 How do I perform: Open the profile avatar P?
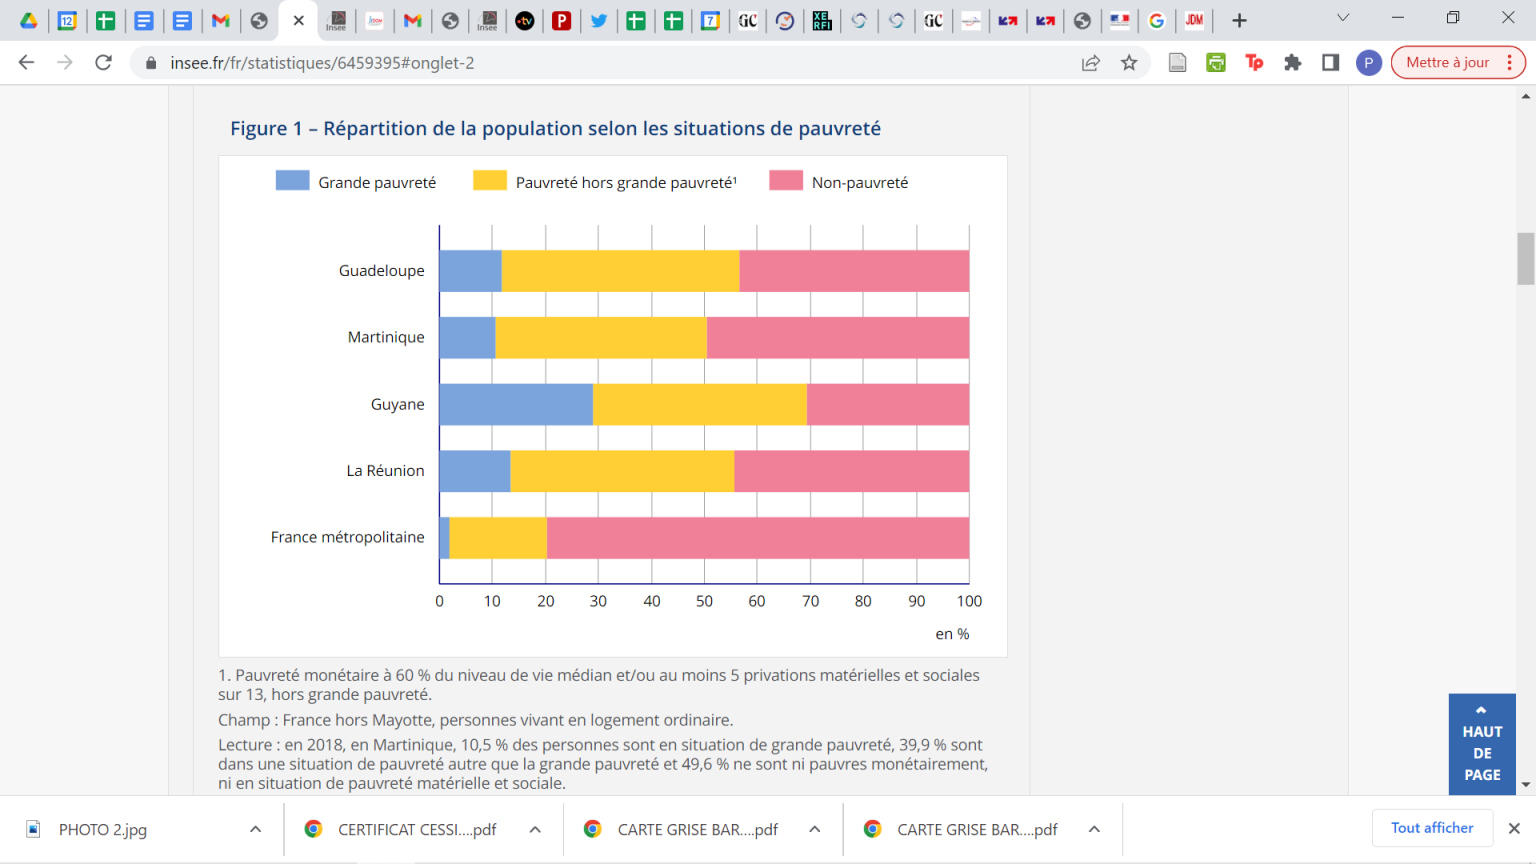(1368, 63)
